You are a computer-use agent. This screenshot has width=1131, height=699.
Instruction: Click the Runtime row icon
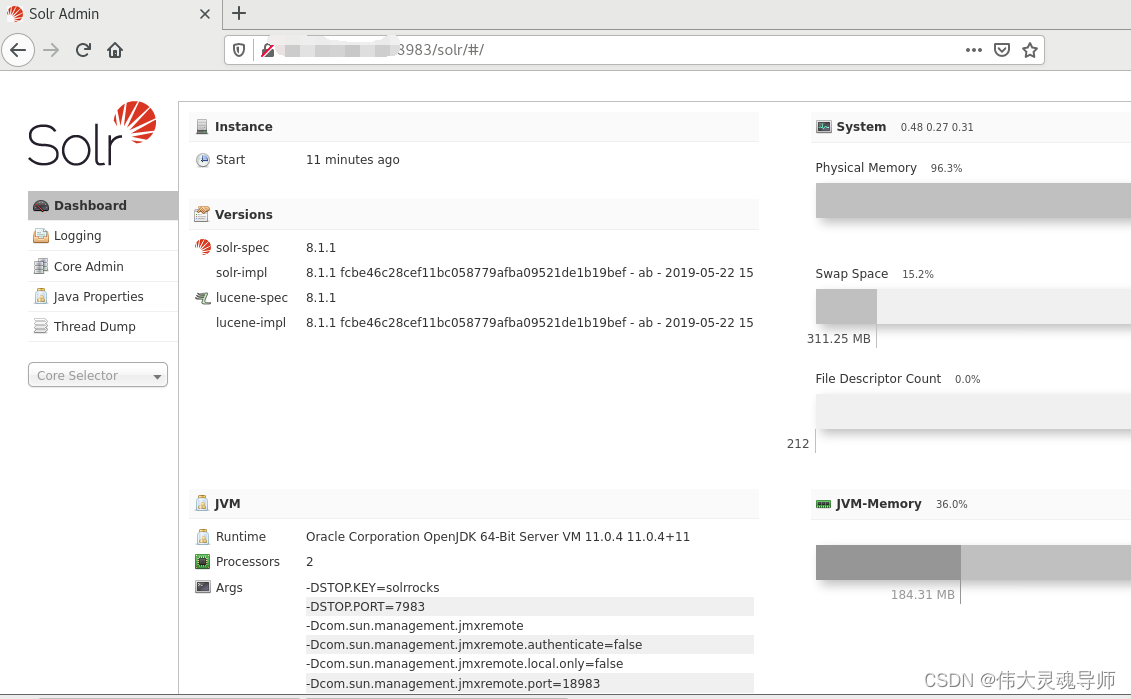coord(203,537)
